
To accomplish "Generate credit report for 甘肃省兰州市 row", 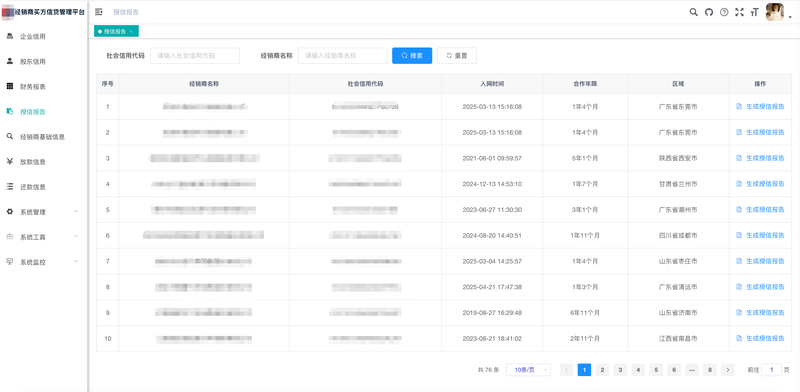I will point(760,184).
